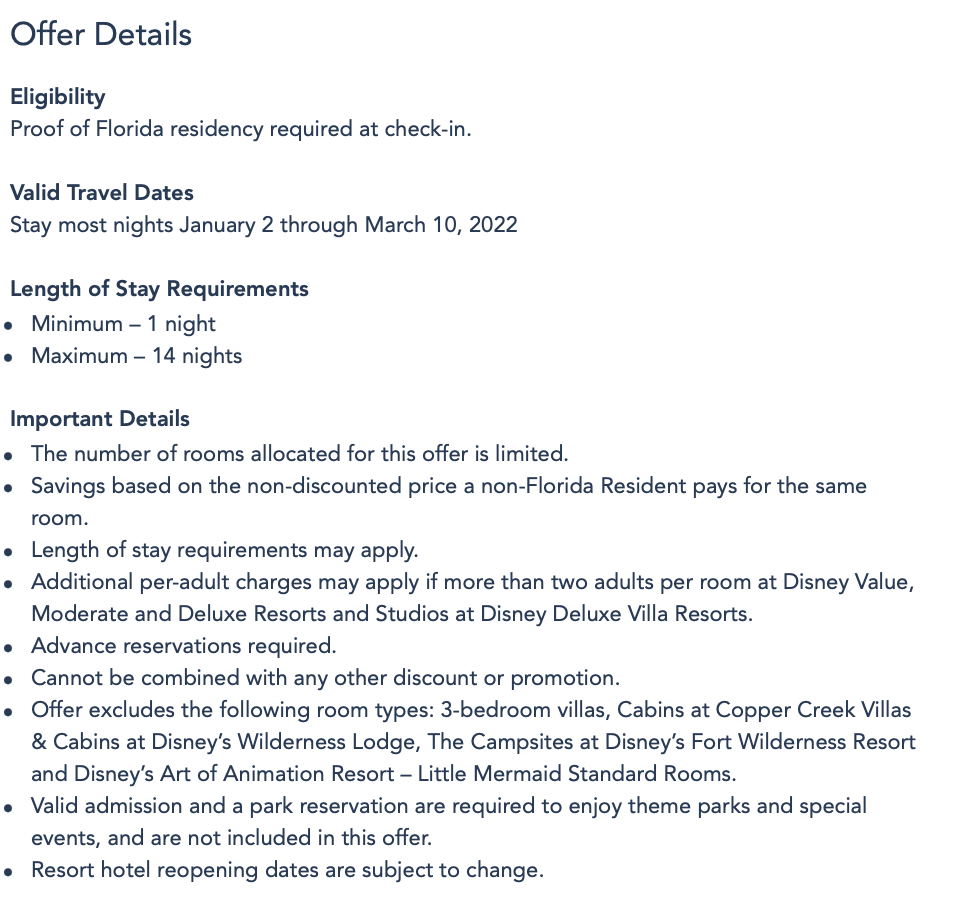Click the Advance reservations required bullet
This screenshot has width=966, height=908.
click(x=183, y=646)
